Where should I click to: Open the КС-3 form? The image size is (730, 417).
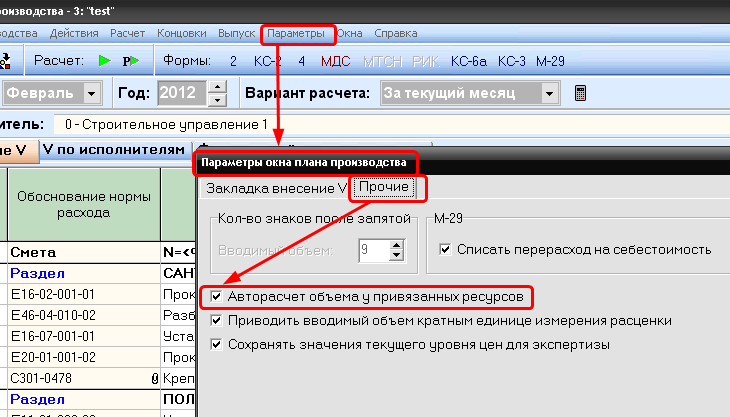511,61
